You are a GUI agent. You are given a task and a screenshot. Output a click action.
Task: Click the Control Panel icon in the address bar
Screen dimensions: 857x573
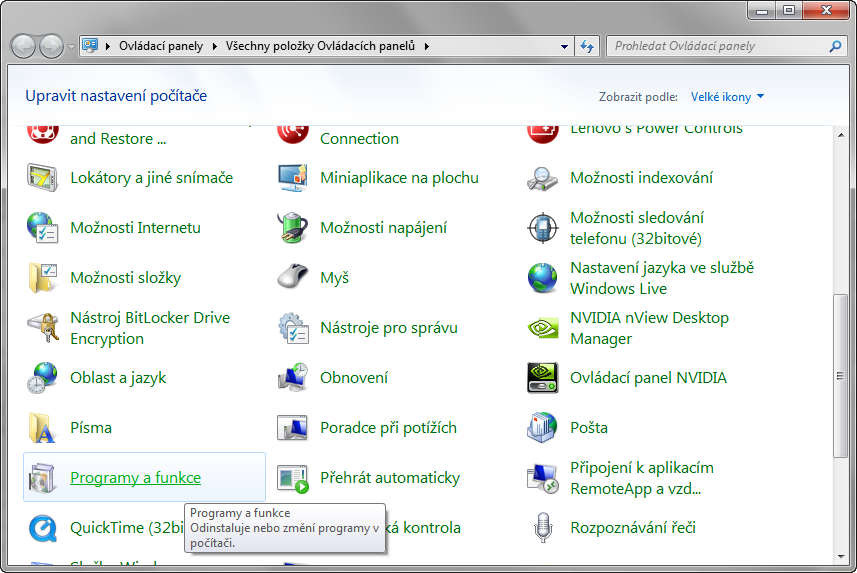[x=91, y=45]
